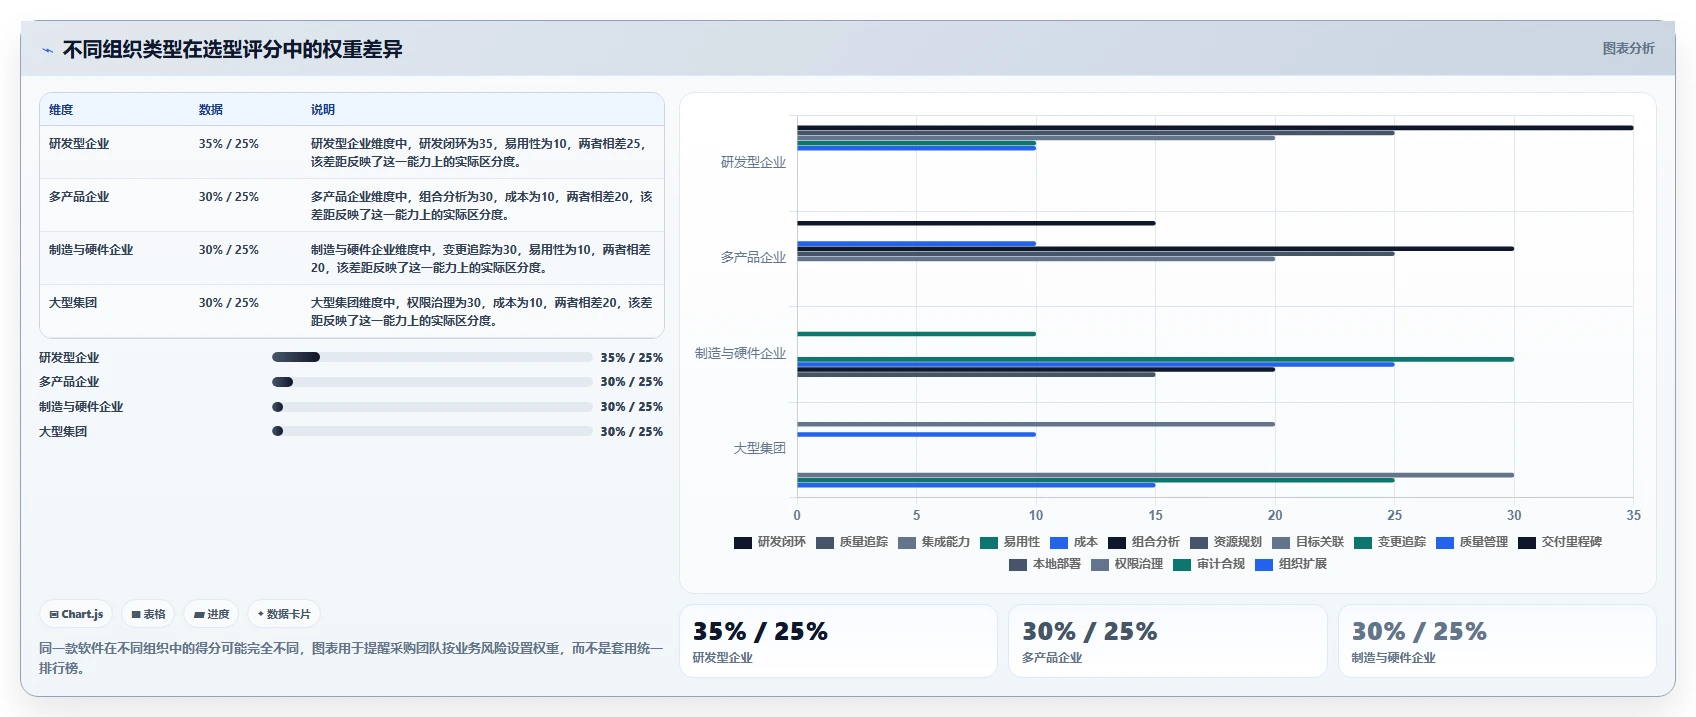Click the card title 不同组织类型在选型评分中的权重差异
The width and height of the screenshot is (1696, 717).
[232, 50]
